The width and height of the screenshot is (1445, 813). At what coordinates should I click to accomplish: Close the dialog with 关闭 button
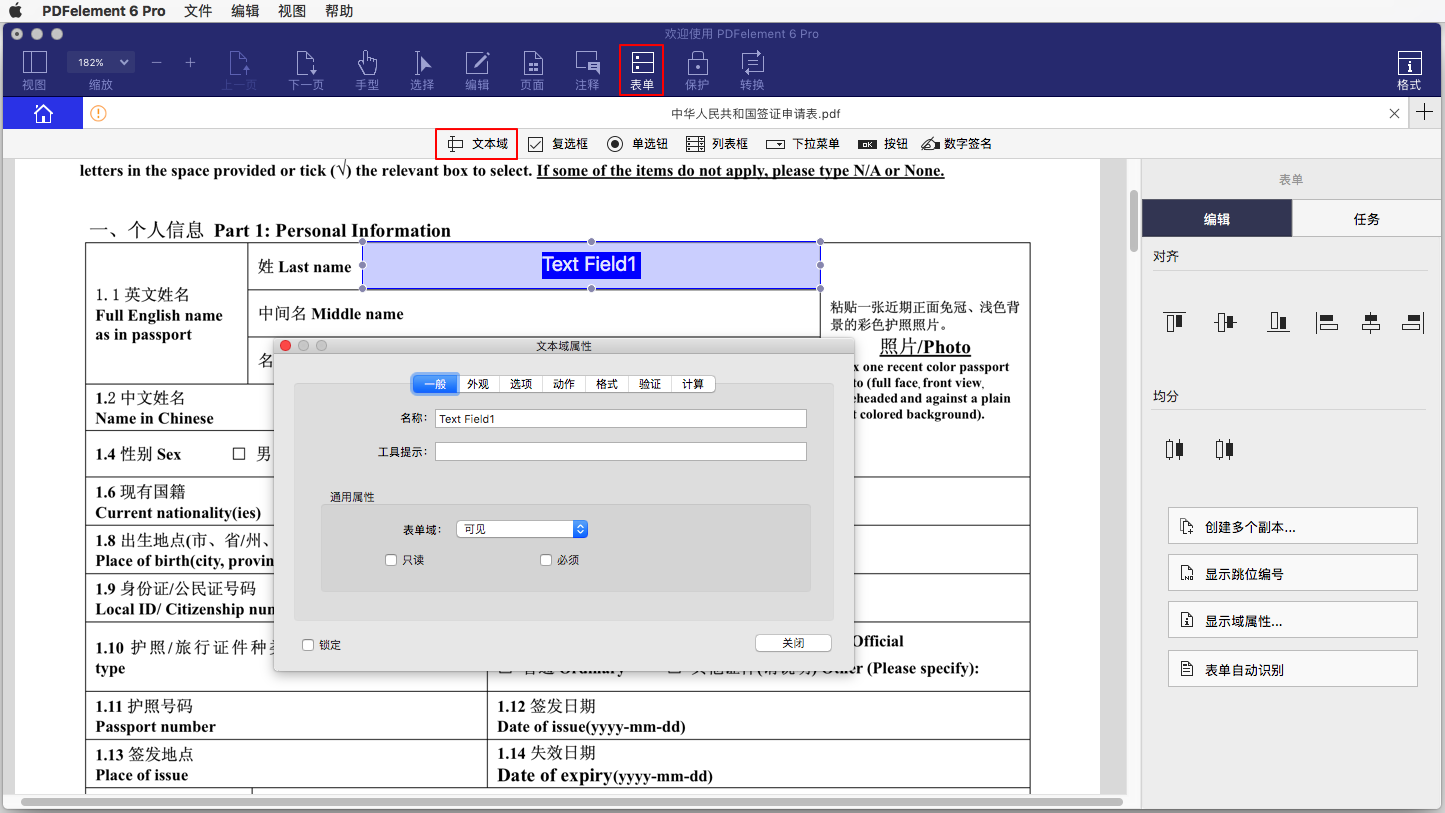click(x=793, y=643)
